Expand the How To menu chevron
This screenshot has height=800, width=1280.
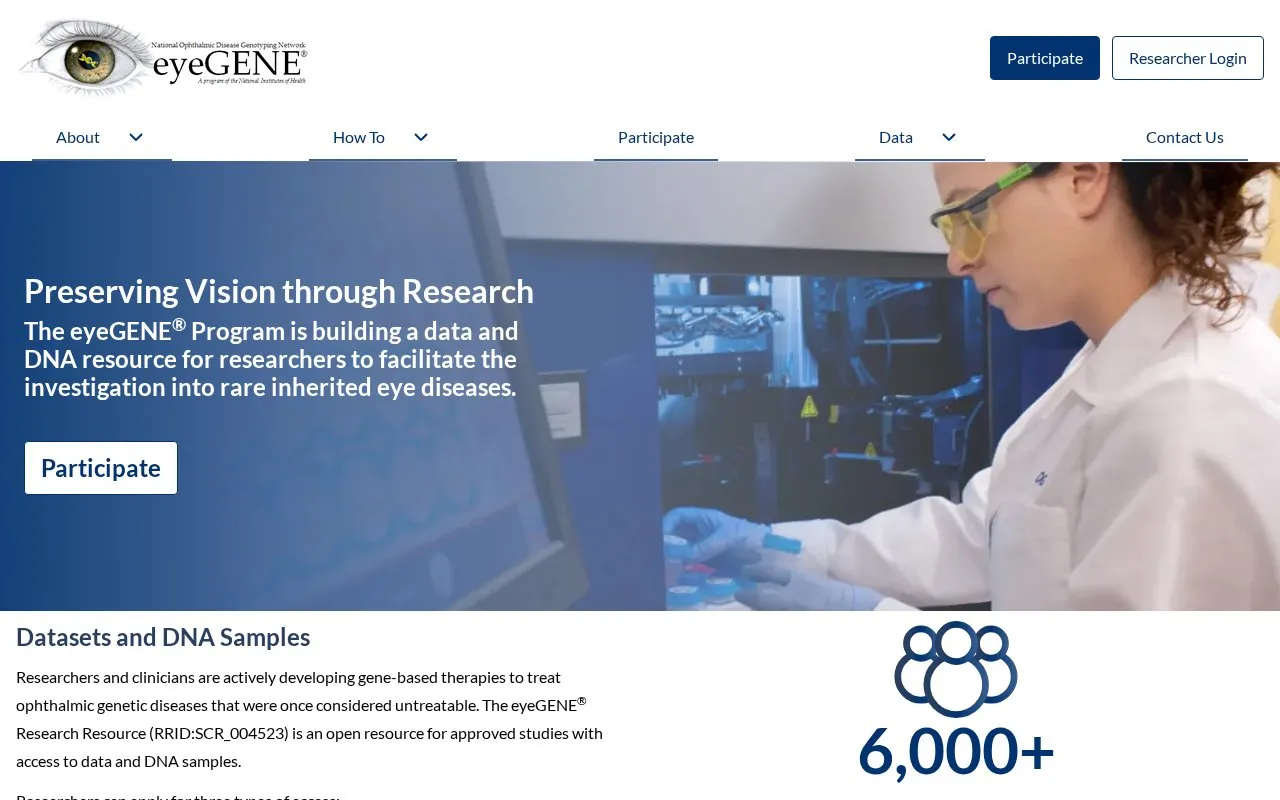coord(421,137)
